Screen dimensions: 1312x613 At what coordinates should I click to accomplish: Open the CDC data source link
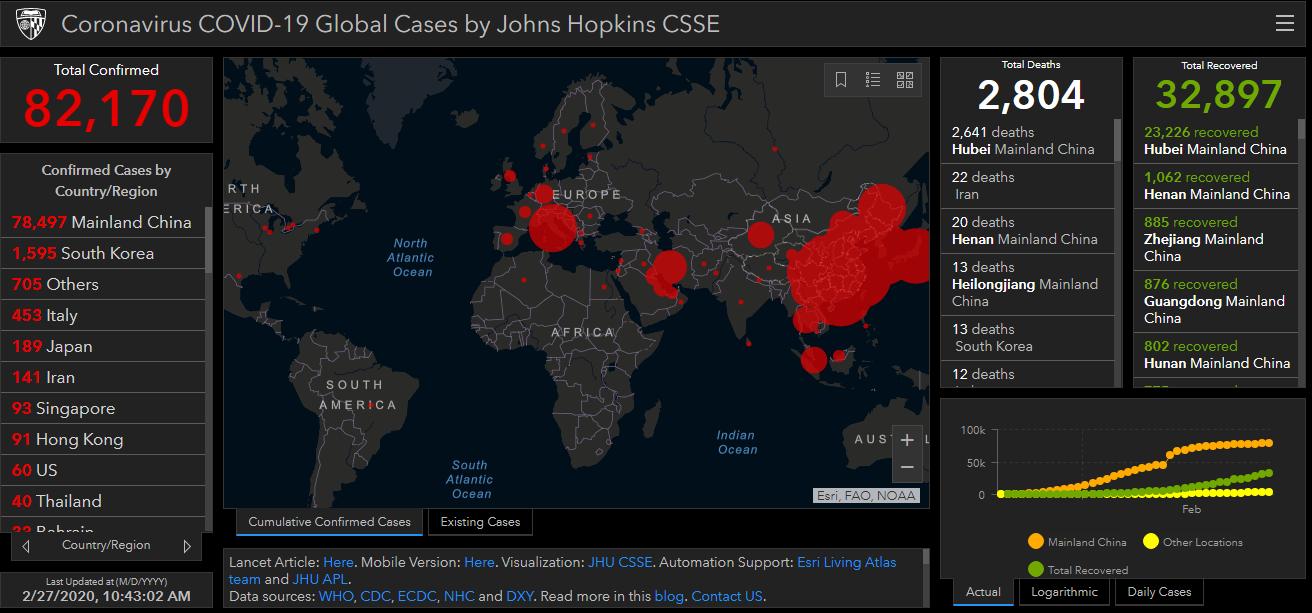pos(375,596)
